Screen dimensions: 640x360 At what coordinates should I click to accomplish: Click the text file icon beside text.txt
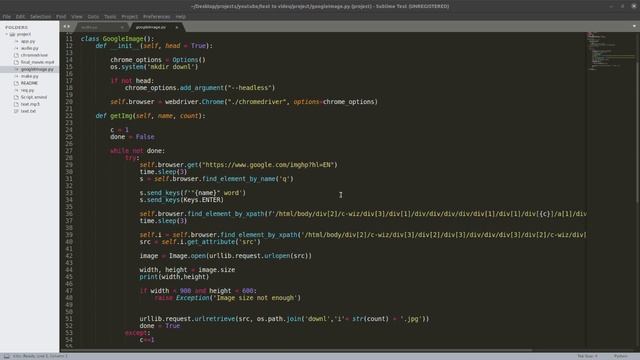(x=16, y=111)
